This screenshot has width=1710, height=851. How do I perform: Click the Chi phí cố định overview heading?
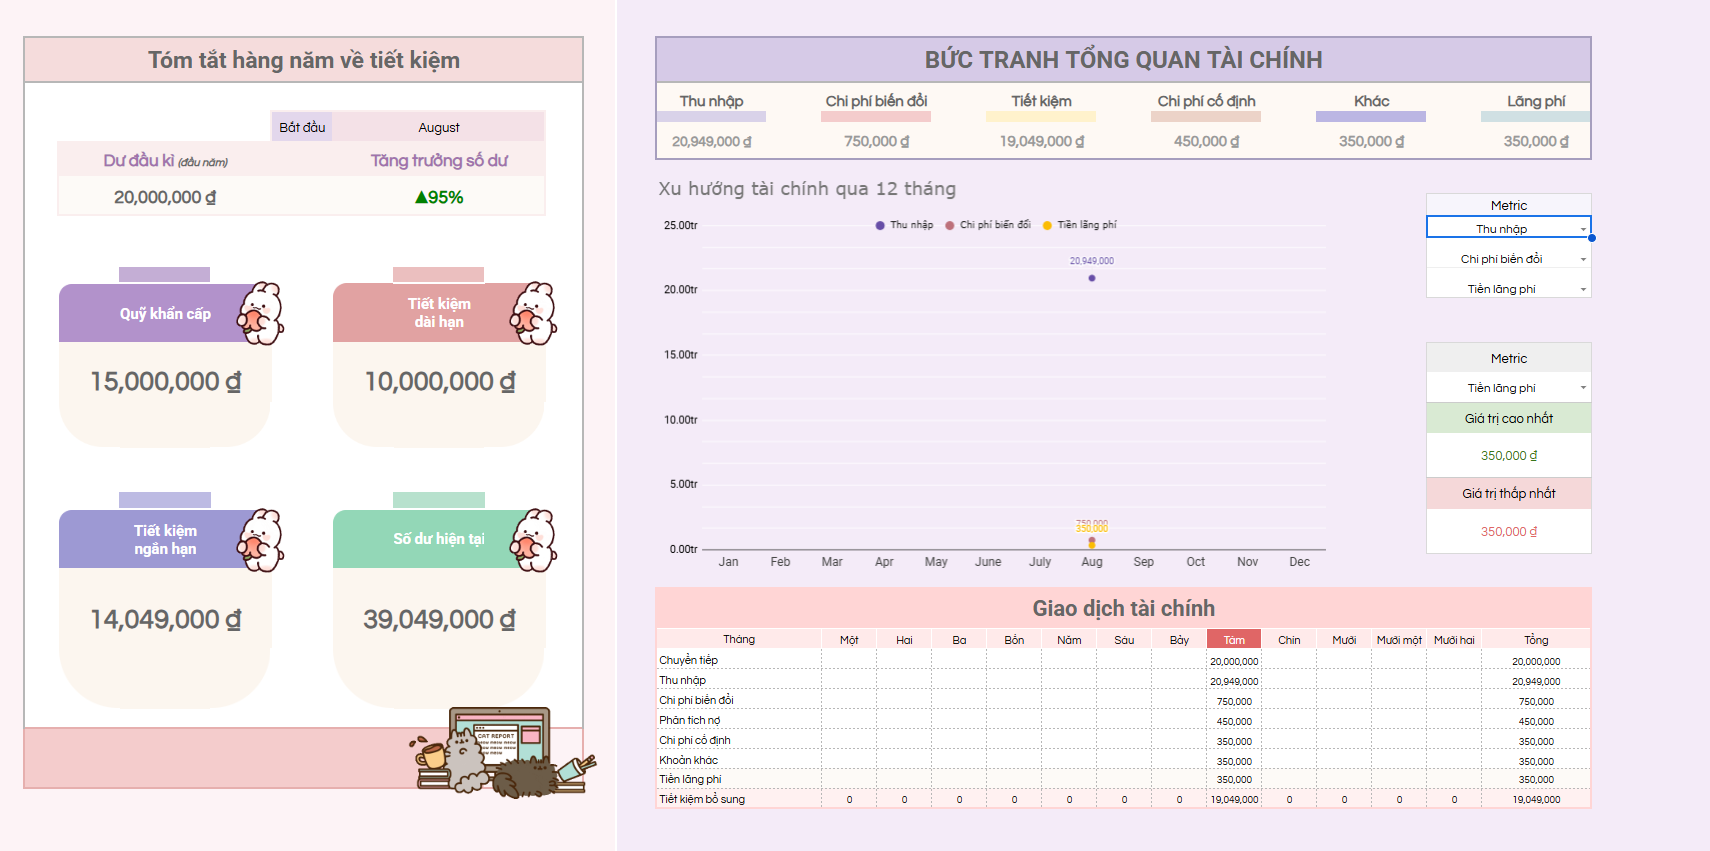tap(1206, 101)
